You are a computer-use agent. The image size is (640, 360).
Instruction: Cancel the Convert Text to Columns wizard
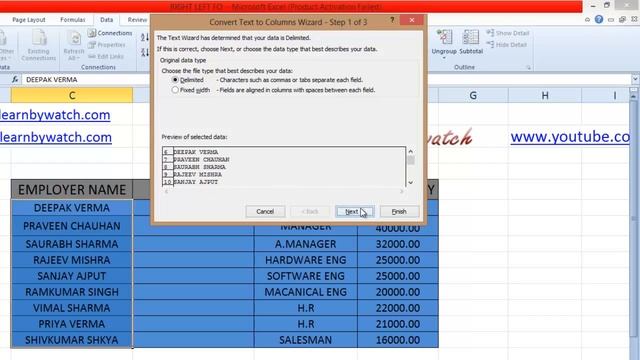coord(265,211)
